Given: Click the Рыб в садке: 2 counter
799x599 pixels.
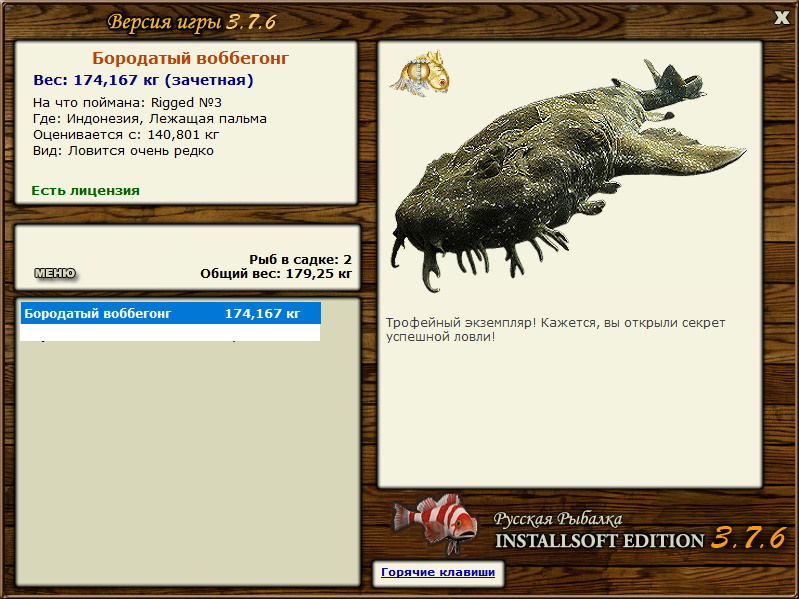Looking at the screenshot, I should click(300, 259).
